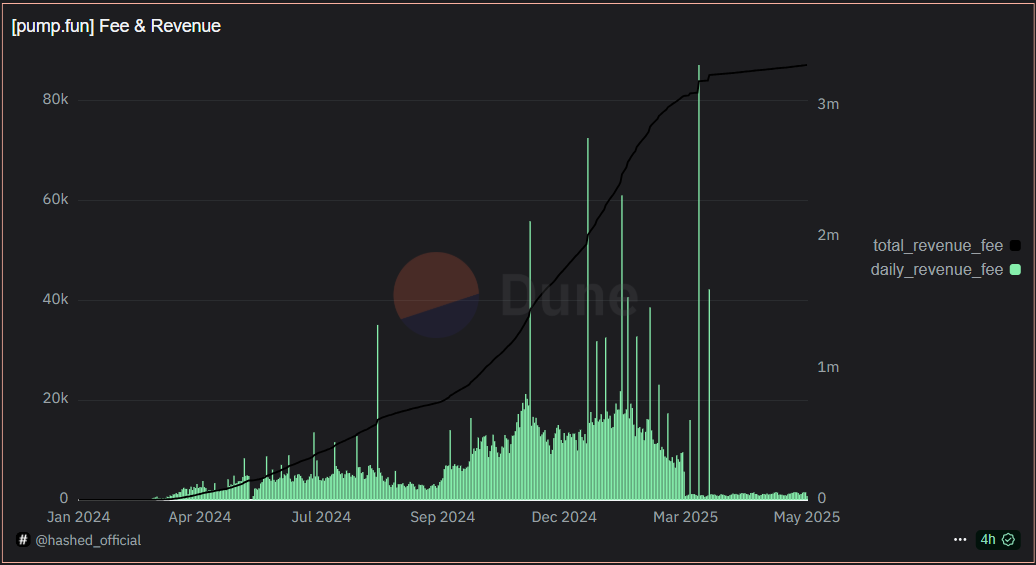Click the Dec 2024 x-axis label
Screen dimensions: 1036x565
pyautogui.click(x=564, y=517)
